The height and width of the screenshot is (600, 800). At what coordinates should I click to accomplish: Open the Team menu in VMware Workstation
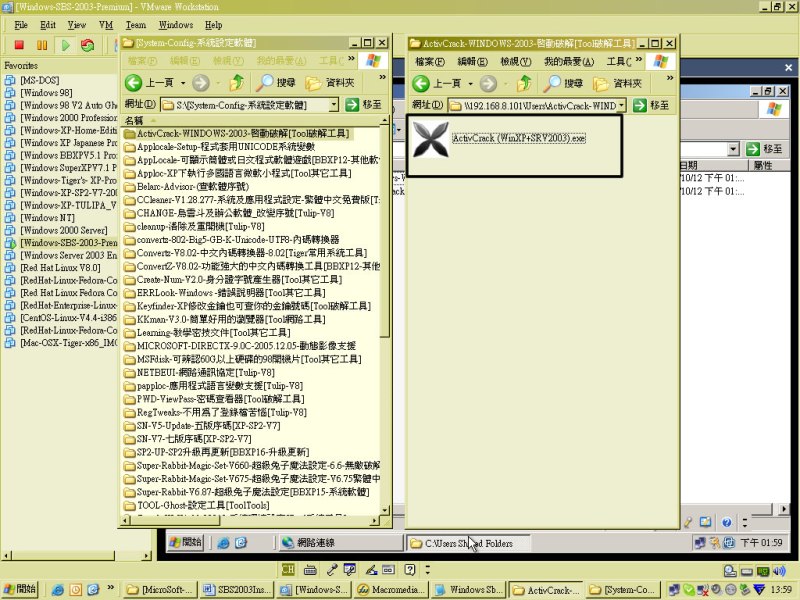tap(136, 24)
